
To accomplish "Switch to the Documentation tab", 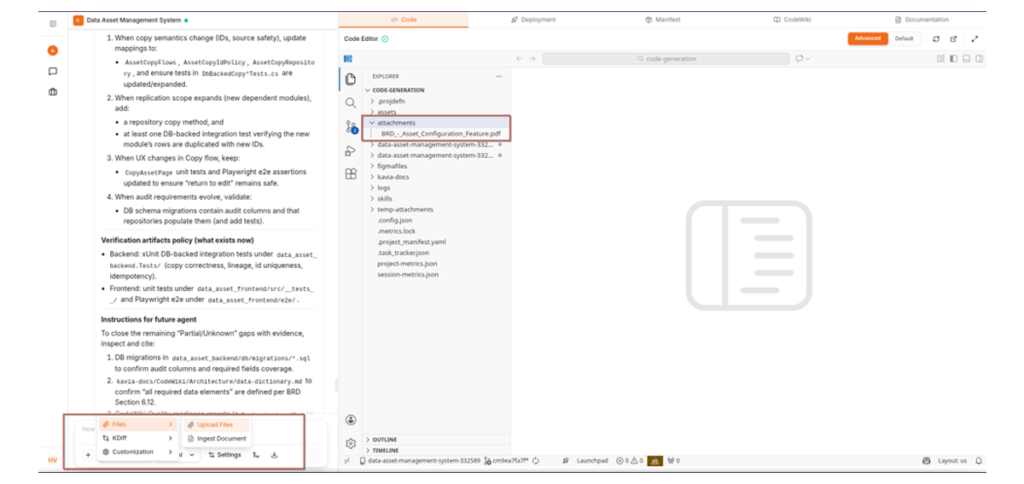I will pos(921,20).
